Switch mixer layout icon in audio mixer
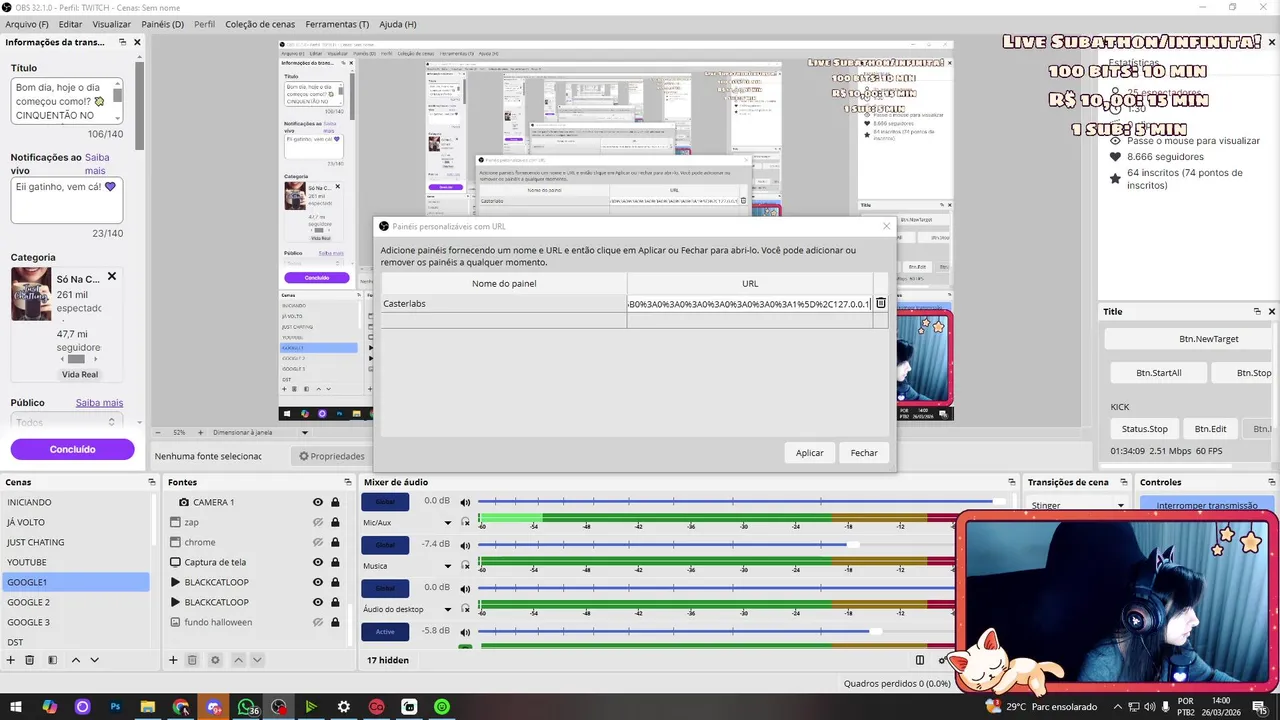 (x=920, y=660)
